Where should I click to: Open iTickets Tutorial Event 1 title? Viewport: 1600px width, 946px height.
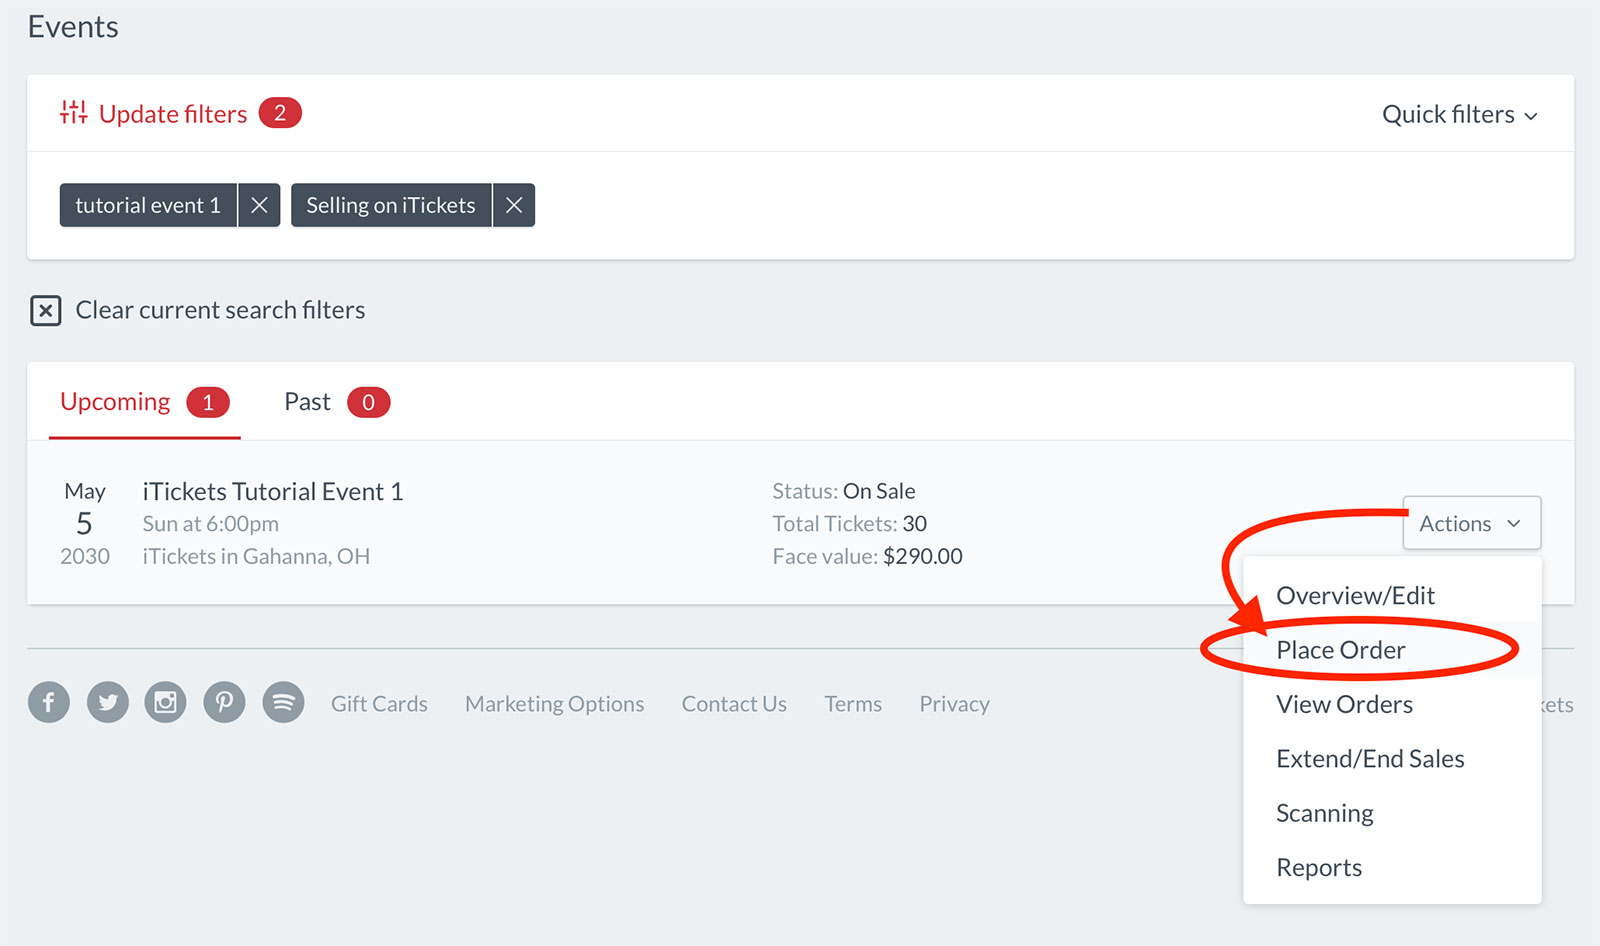click(x=273, y=491)
